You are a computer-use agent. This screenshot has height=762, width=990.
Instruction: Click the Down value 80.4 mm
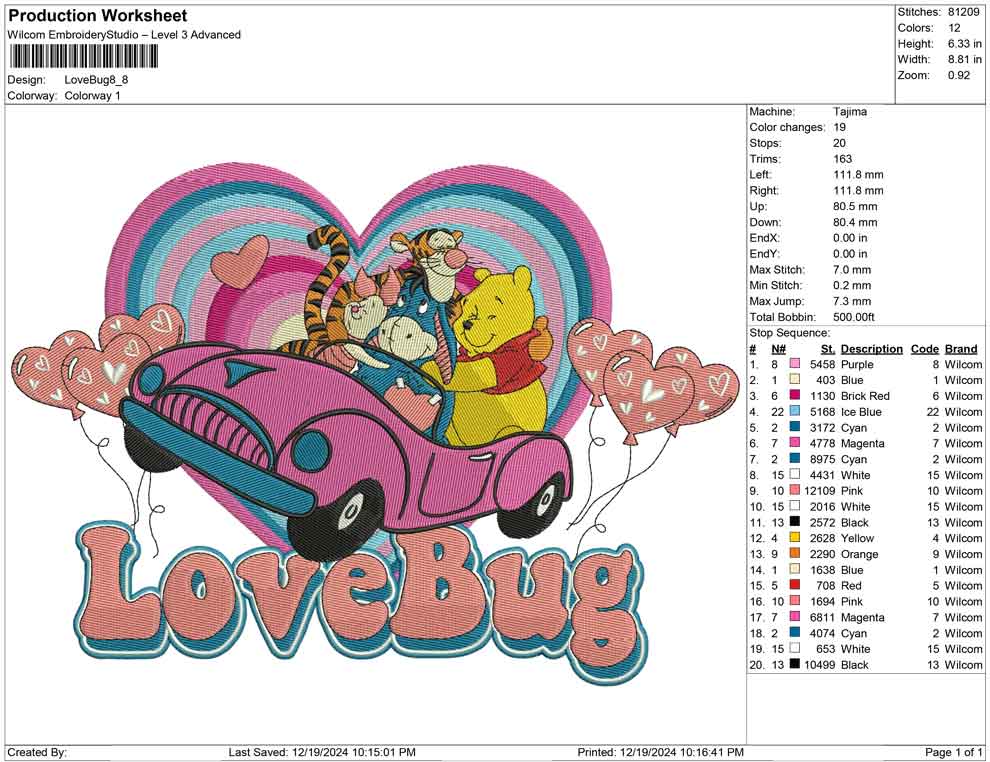pos(855,222)
